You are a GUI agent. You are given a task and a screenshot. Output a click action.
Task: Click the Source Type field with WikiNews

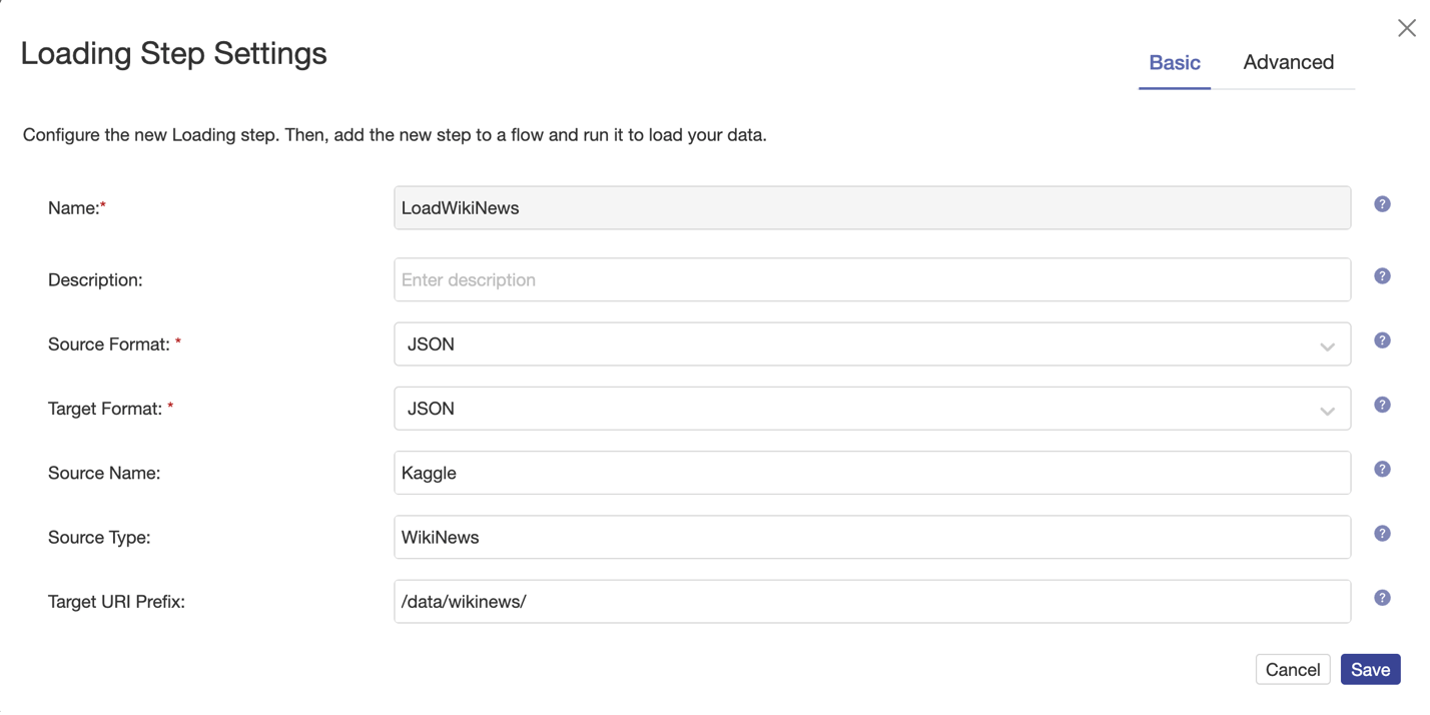pos(871,537)
